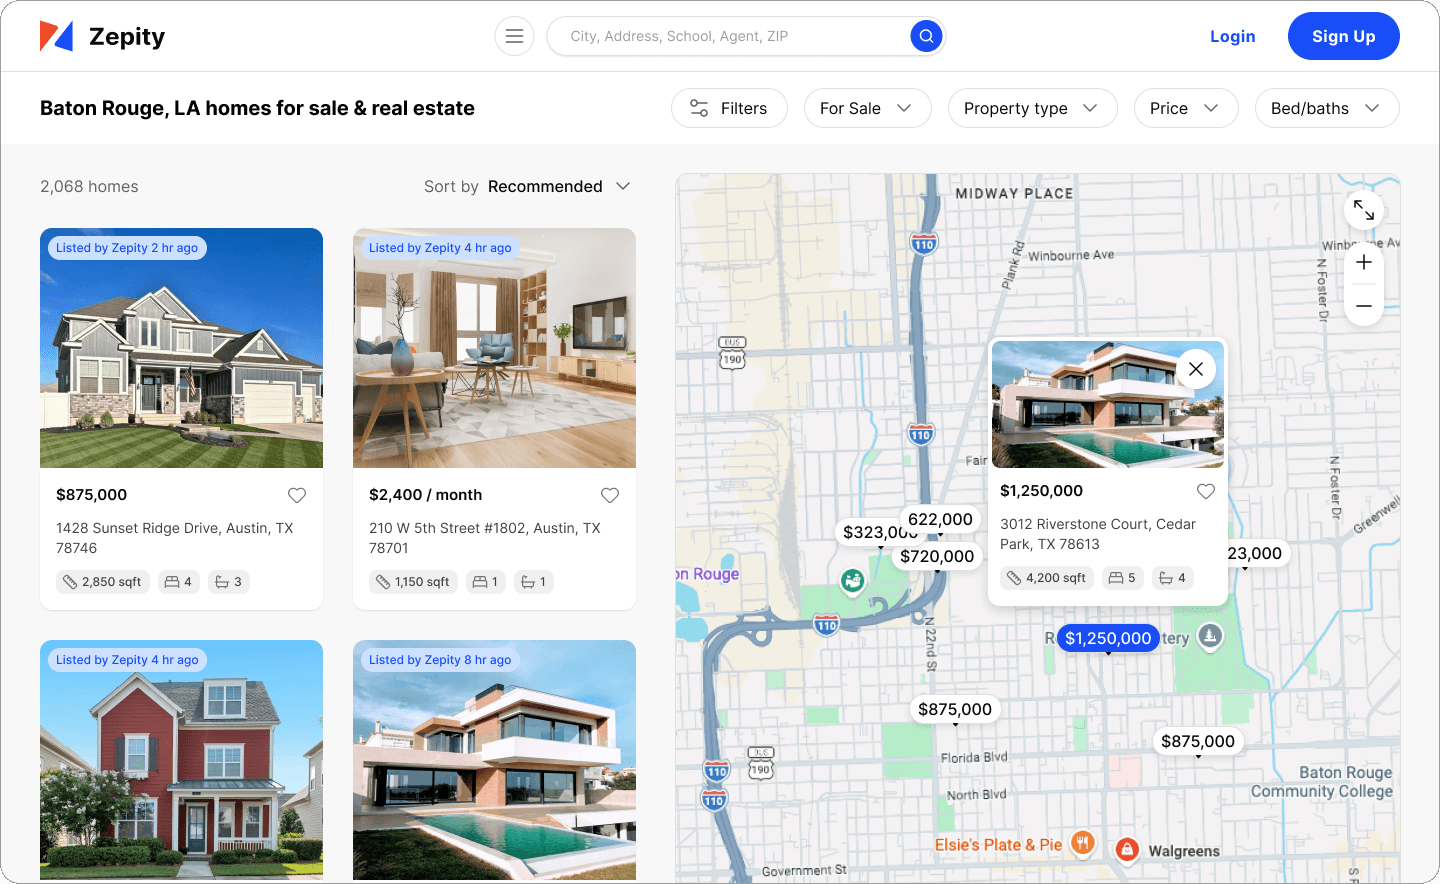Open the For Sale dropdown
The image size is (1440, 884).
click(x=867, y=108)
